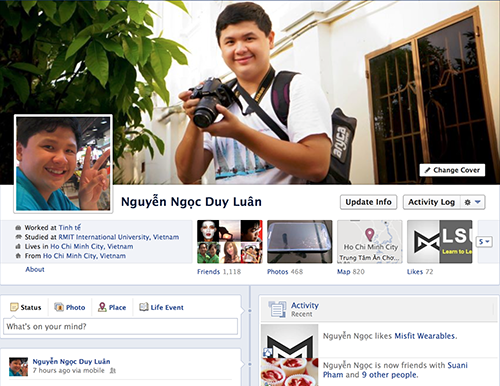This screenshot has height=386, width=500.
Task: Select the Photo composer tab
Action: [70, 307]
